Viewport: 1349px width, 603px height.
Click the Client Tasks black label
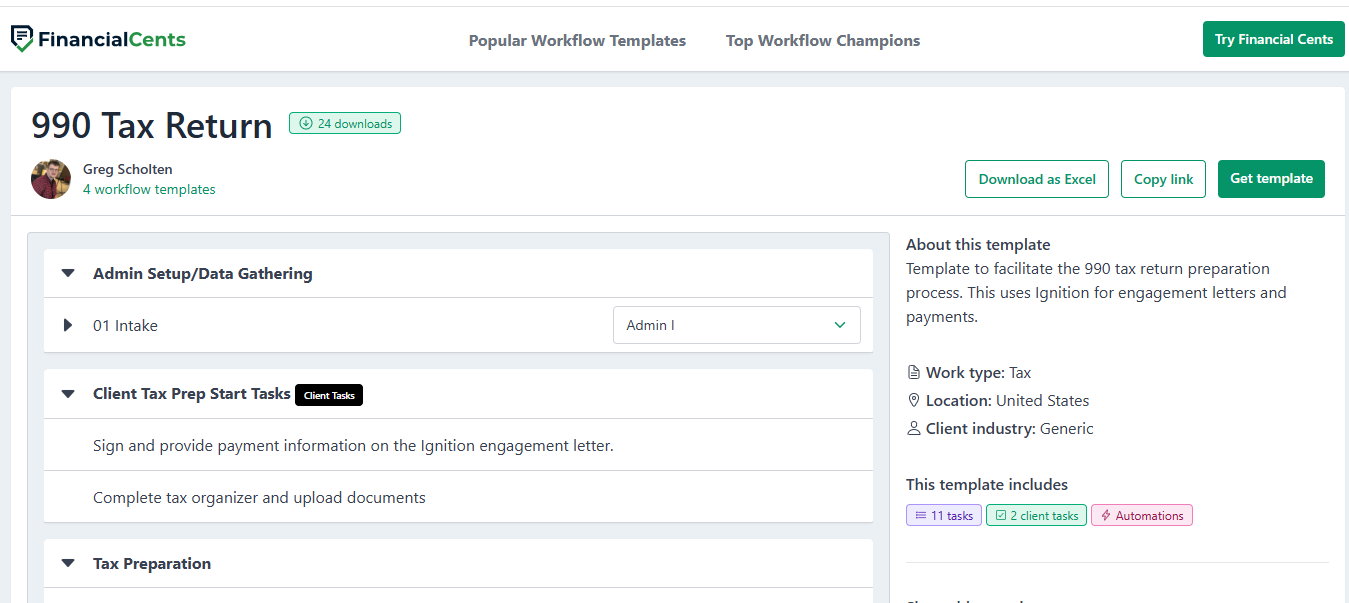(329, 395)
